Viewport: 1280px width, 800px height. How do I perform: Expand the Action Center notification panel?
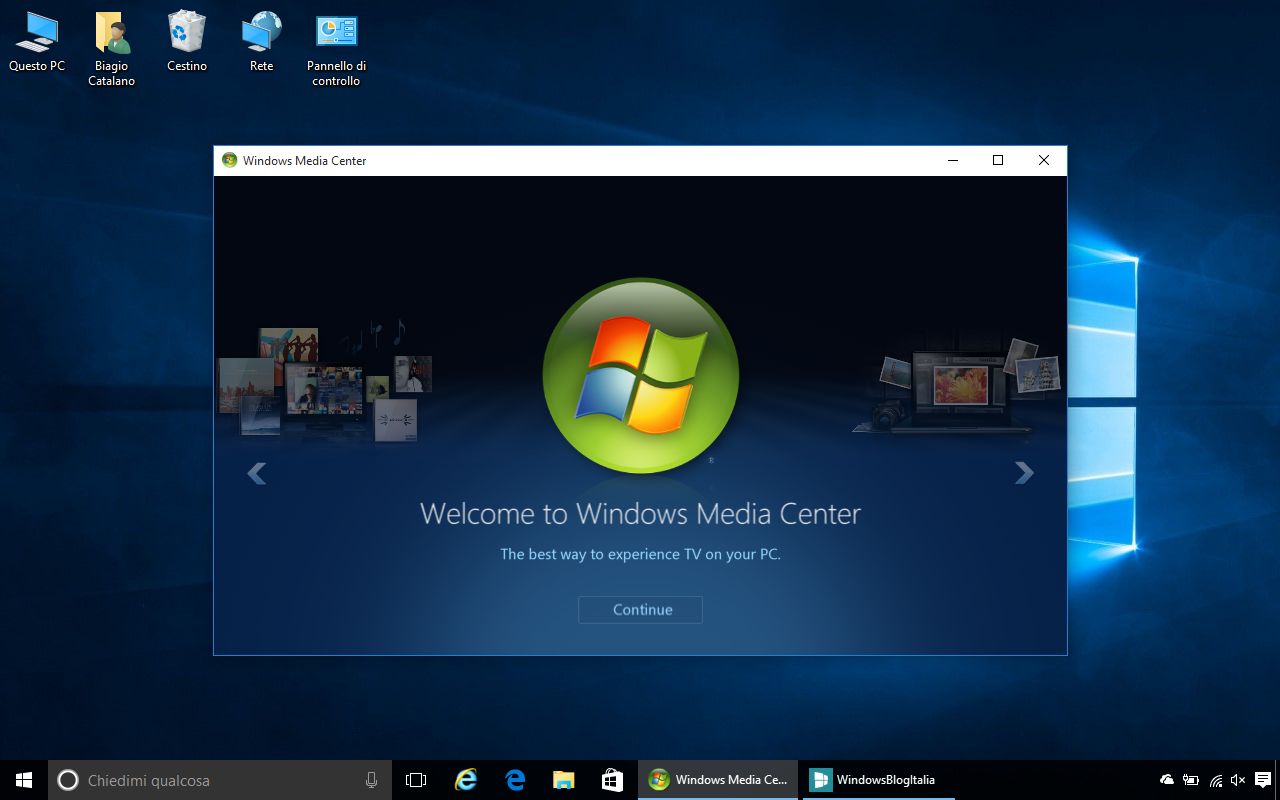[1262, 779]
